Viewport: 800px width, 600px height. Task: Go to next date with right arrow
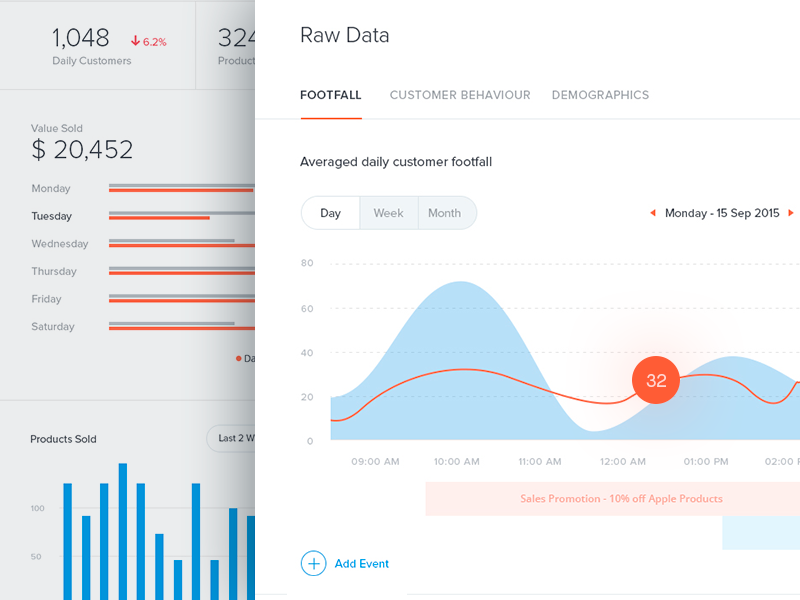[791, 213]
